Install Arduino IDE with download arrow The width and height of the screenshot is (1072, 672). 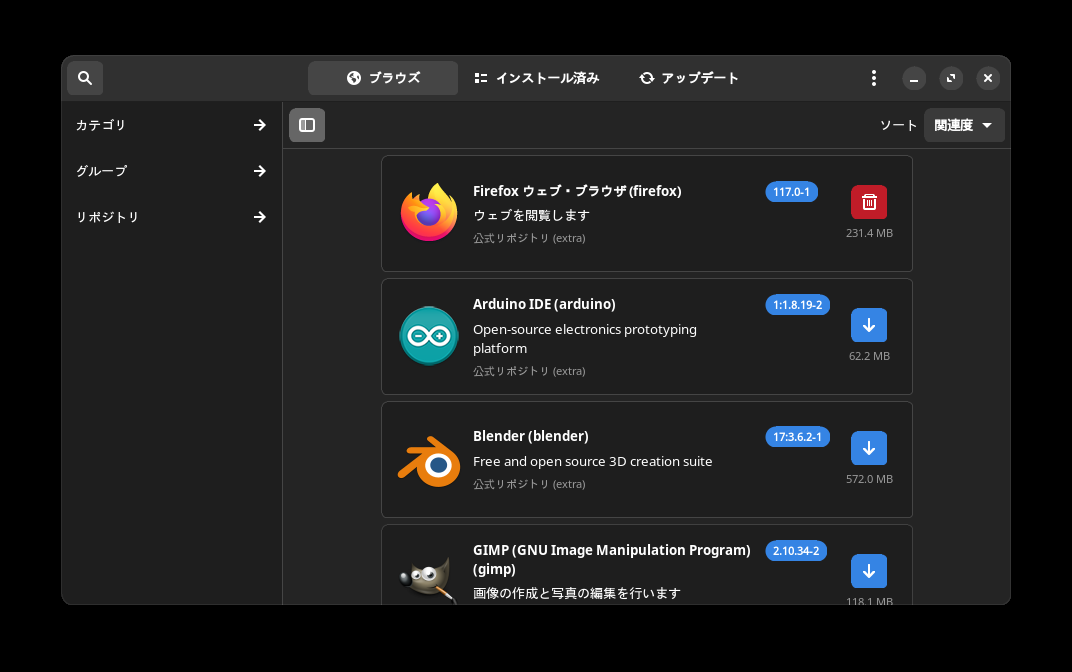click(869, 325)
